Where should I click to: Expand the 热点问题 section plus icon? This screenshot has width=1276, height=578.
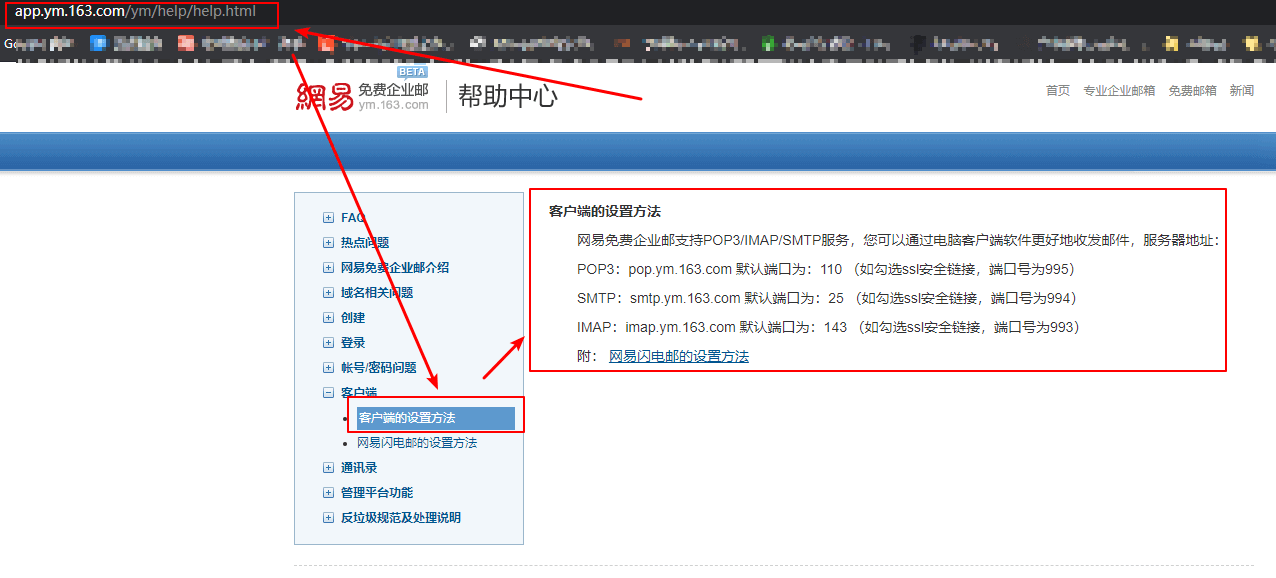[328, 243]
